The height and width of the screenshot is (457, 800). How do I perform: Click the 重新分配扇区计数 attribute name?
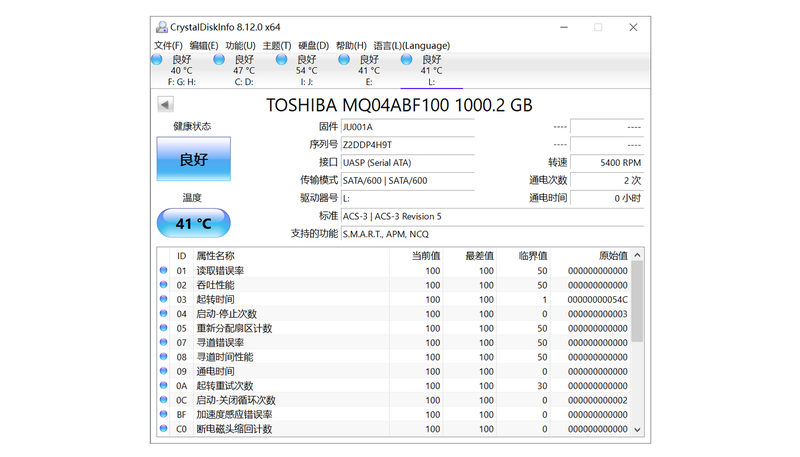(x=234, y=328)
